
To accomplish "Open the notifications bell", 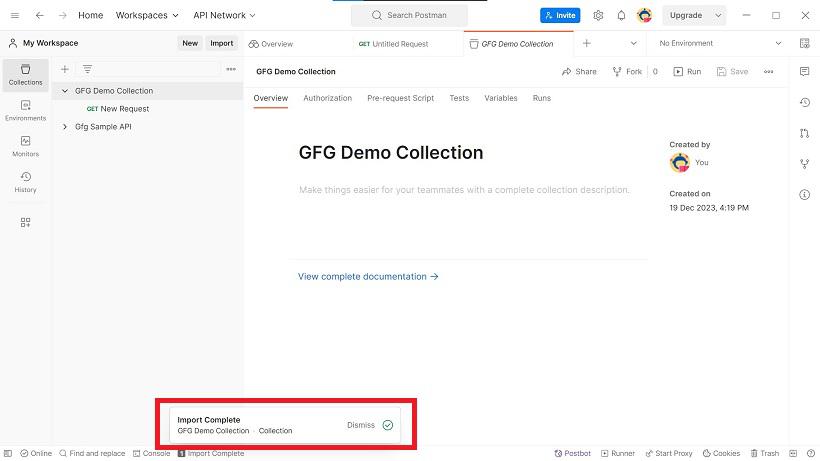I will click(x=621, y=15).
